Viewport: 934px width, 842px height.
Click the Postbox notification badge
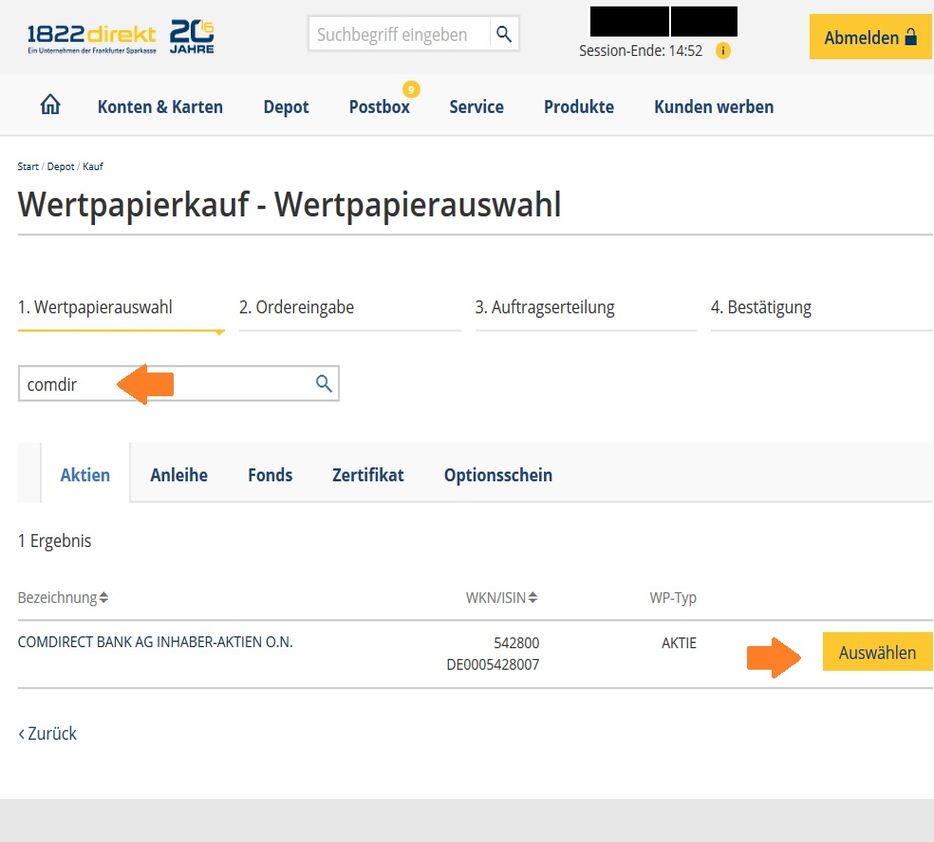click(x=411, y=89)
